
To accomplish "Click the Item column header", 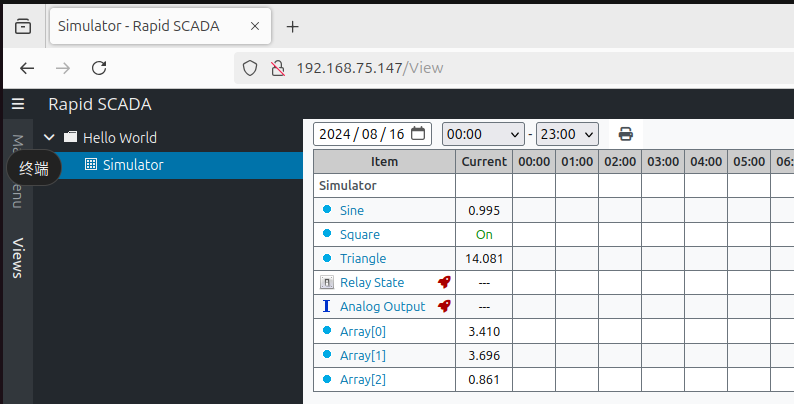I will click(384, 161).
